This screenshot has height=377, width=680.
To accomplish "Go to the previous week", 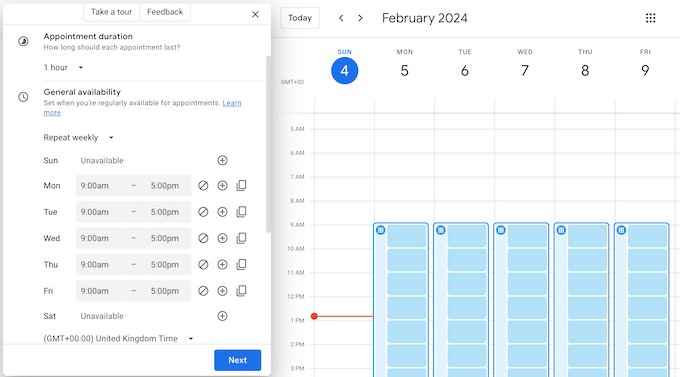I will (x=341, y=18).
